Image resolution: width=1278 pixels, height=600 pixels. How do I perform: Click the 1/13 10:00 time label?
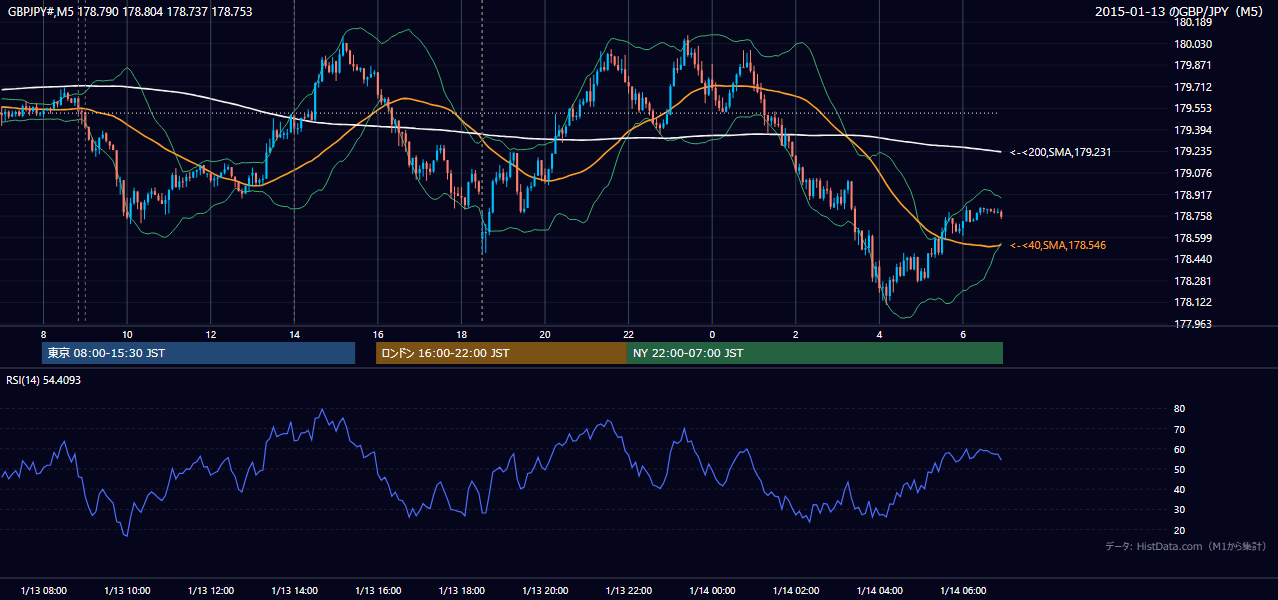tap(127, 591)
